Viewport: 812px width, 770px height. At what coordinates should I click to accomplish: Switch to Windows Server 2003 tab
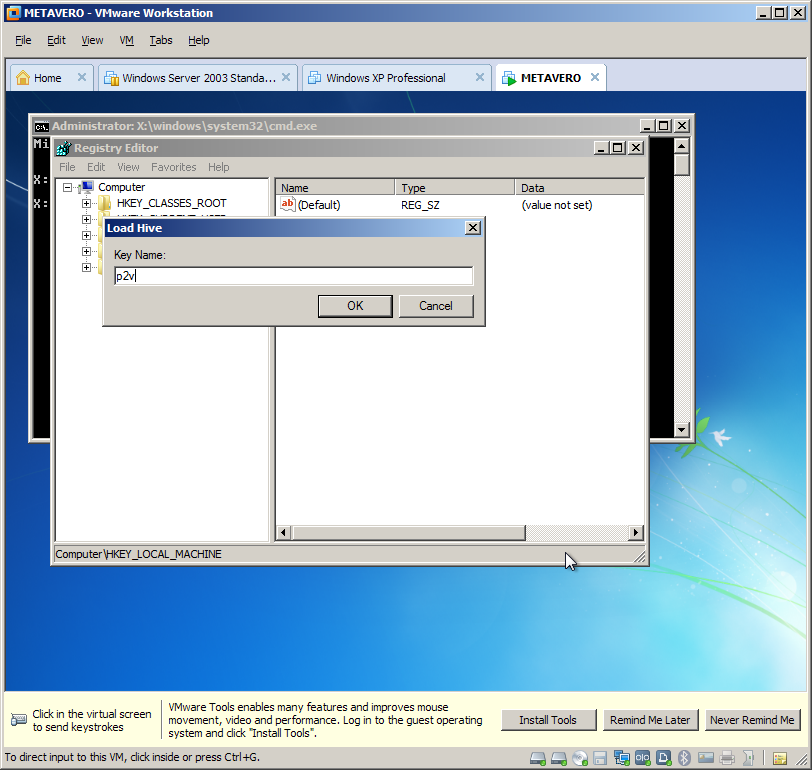point(199,78)
